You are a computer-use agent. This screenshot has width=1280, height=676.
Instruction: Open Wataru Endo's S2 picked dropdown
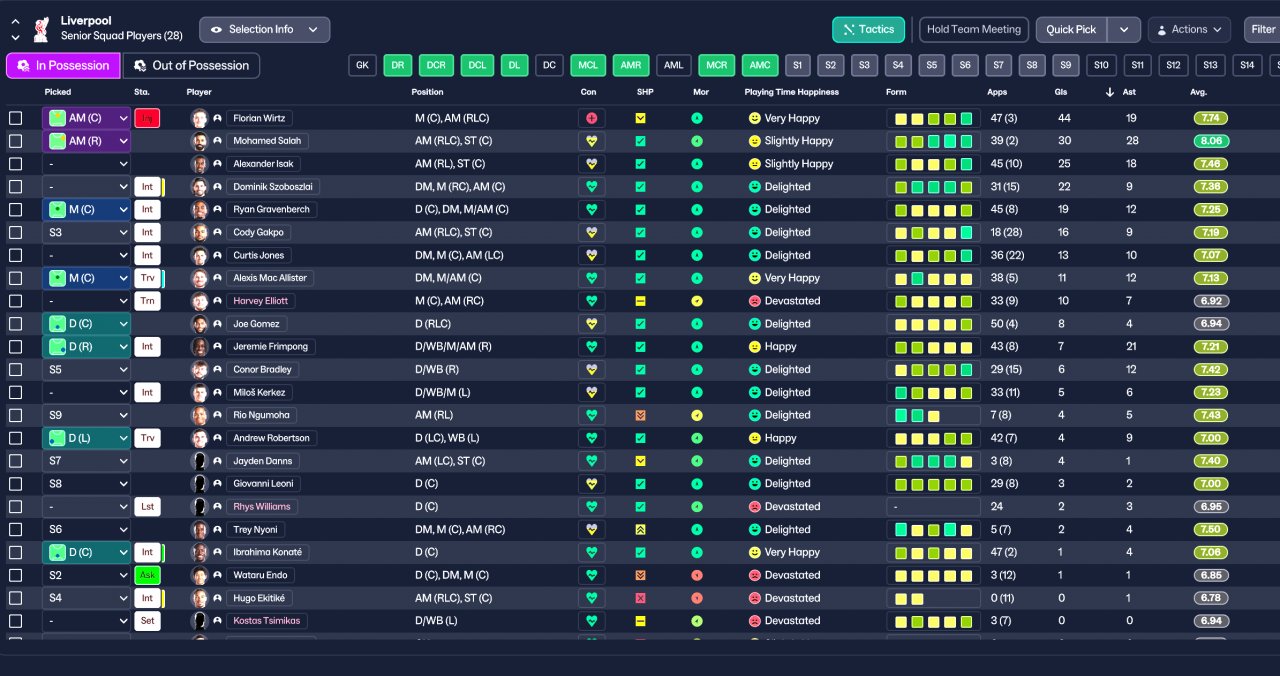86,575
